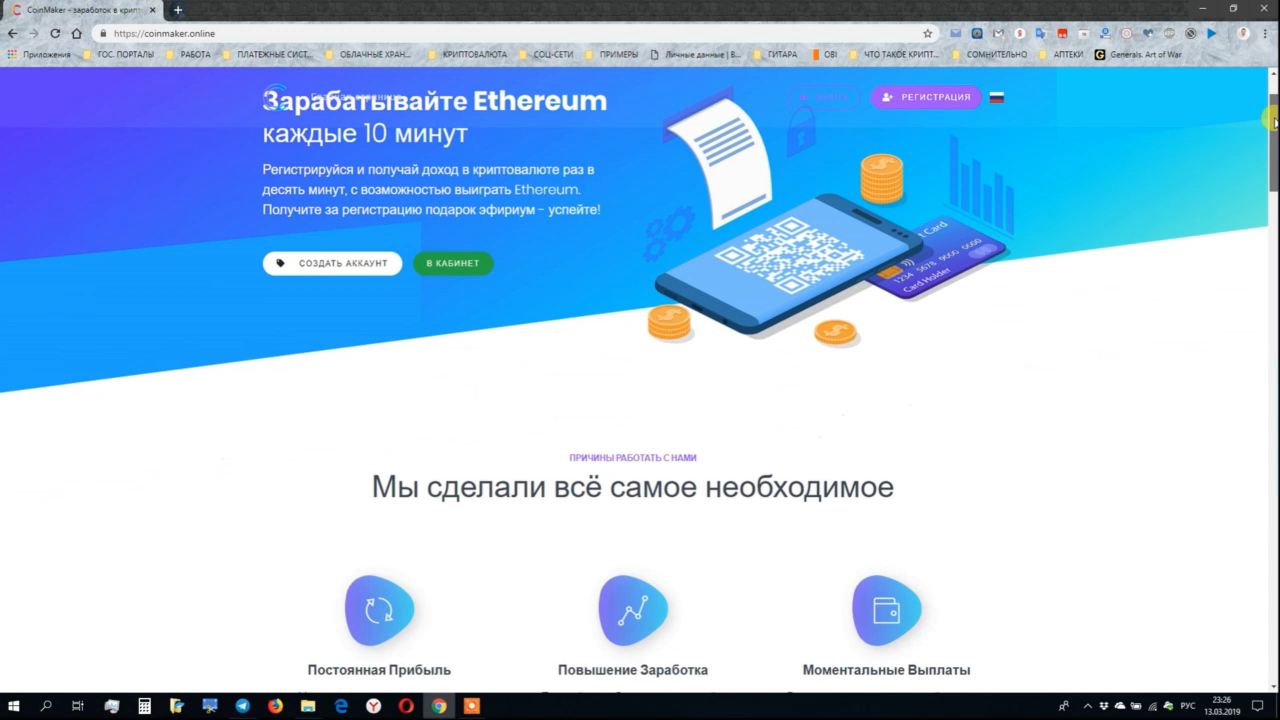The image size is (1280, 720).
Task: Open the Generals. Art of War bookmark
Action: (1139, 54)
